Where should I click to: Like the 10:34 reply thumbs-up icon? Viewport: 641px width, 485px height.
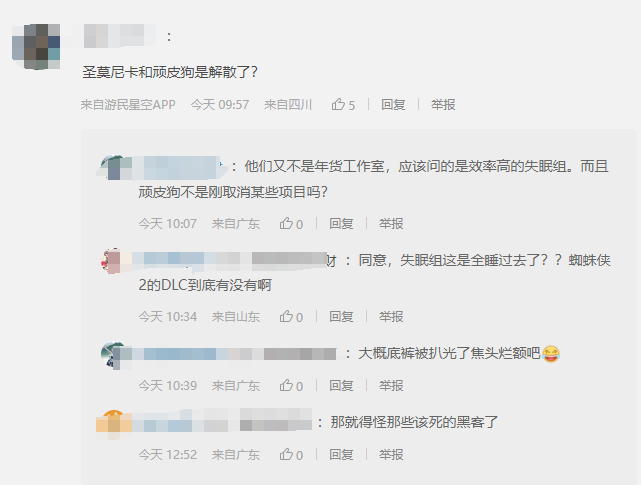click(286, 316)
